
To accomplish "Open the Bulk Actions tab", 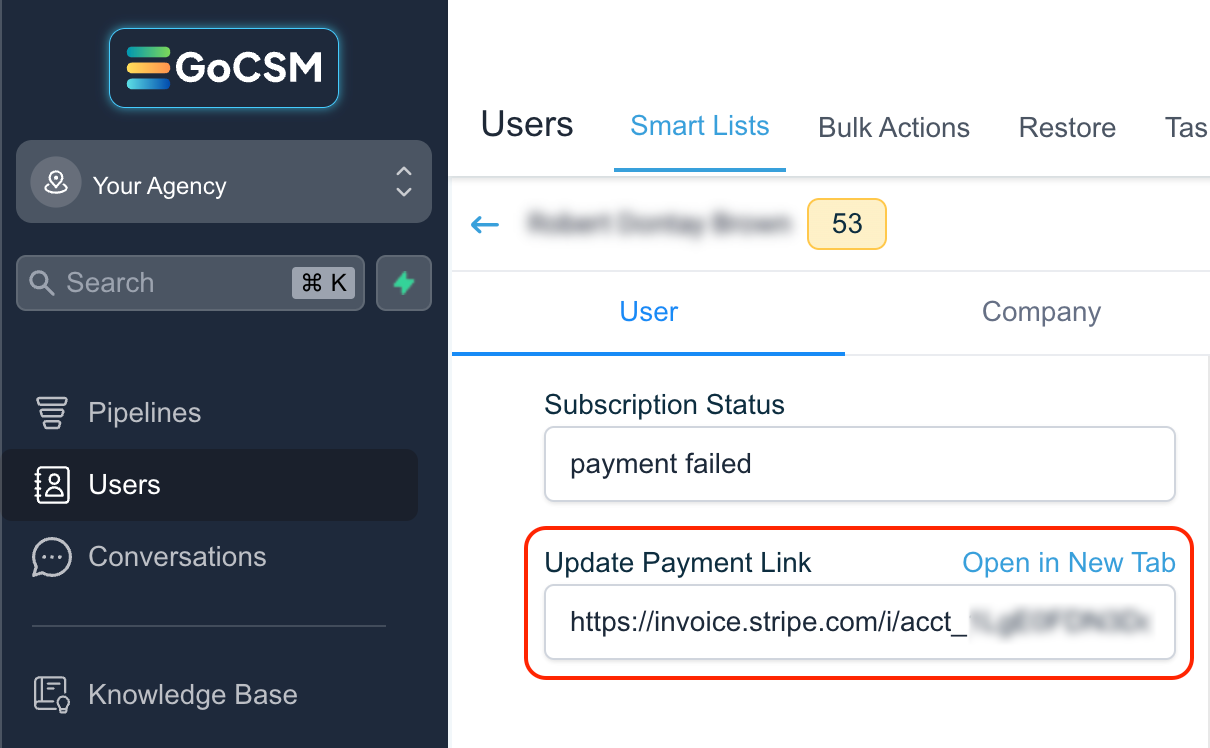I will point(894,127).
